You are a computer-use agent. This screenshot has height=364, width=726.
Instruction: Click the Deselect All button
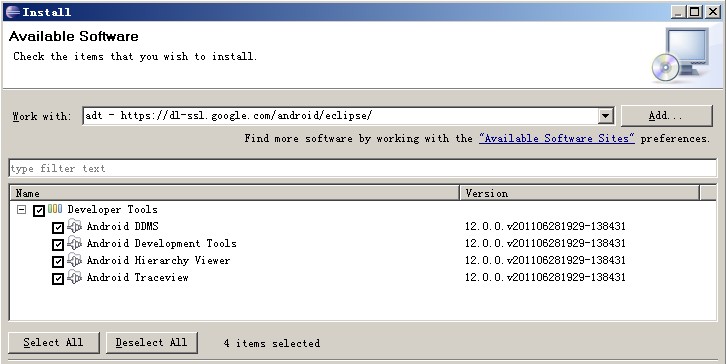[x=151, y=343]
